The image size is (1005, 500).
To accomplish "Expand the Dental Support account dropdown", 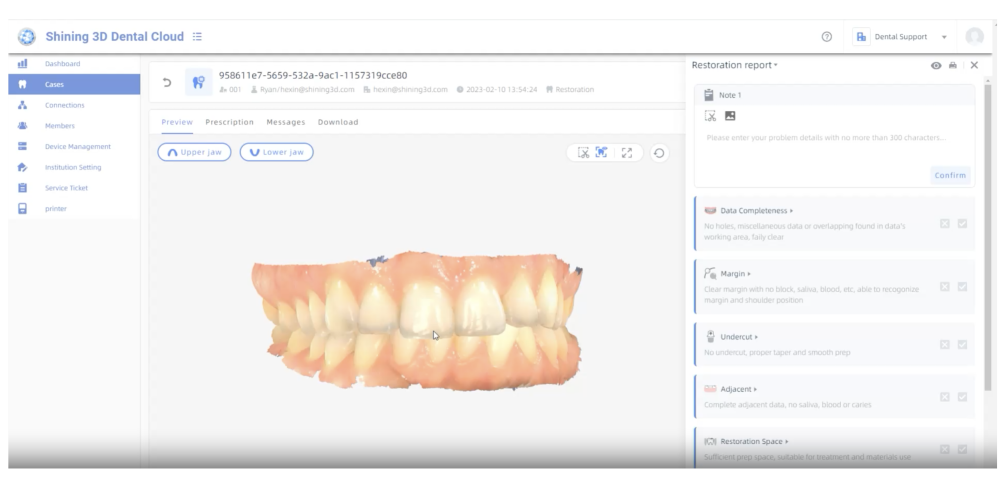I will pos(944,37).
